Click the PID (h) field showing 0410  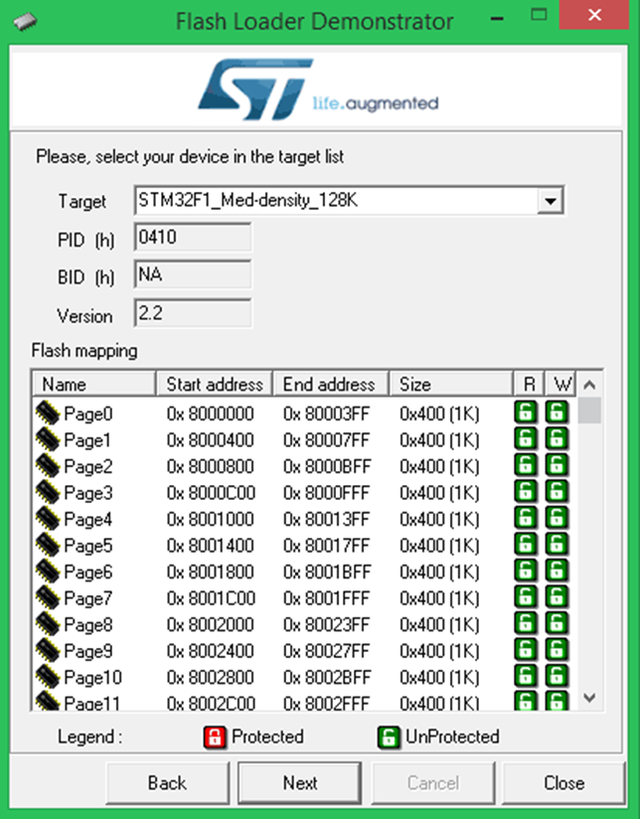193,238
